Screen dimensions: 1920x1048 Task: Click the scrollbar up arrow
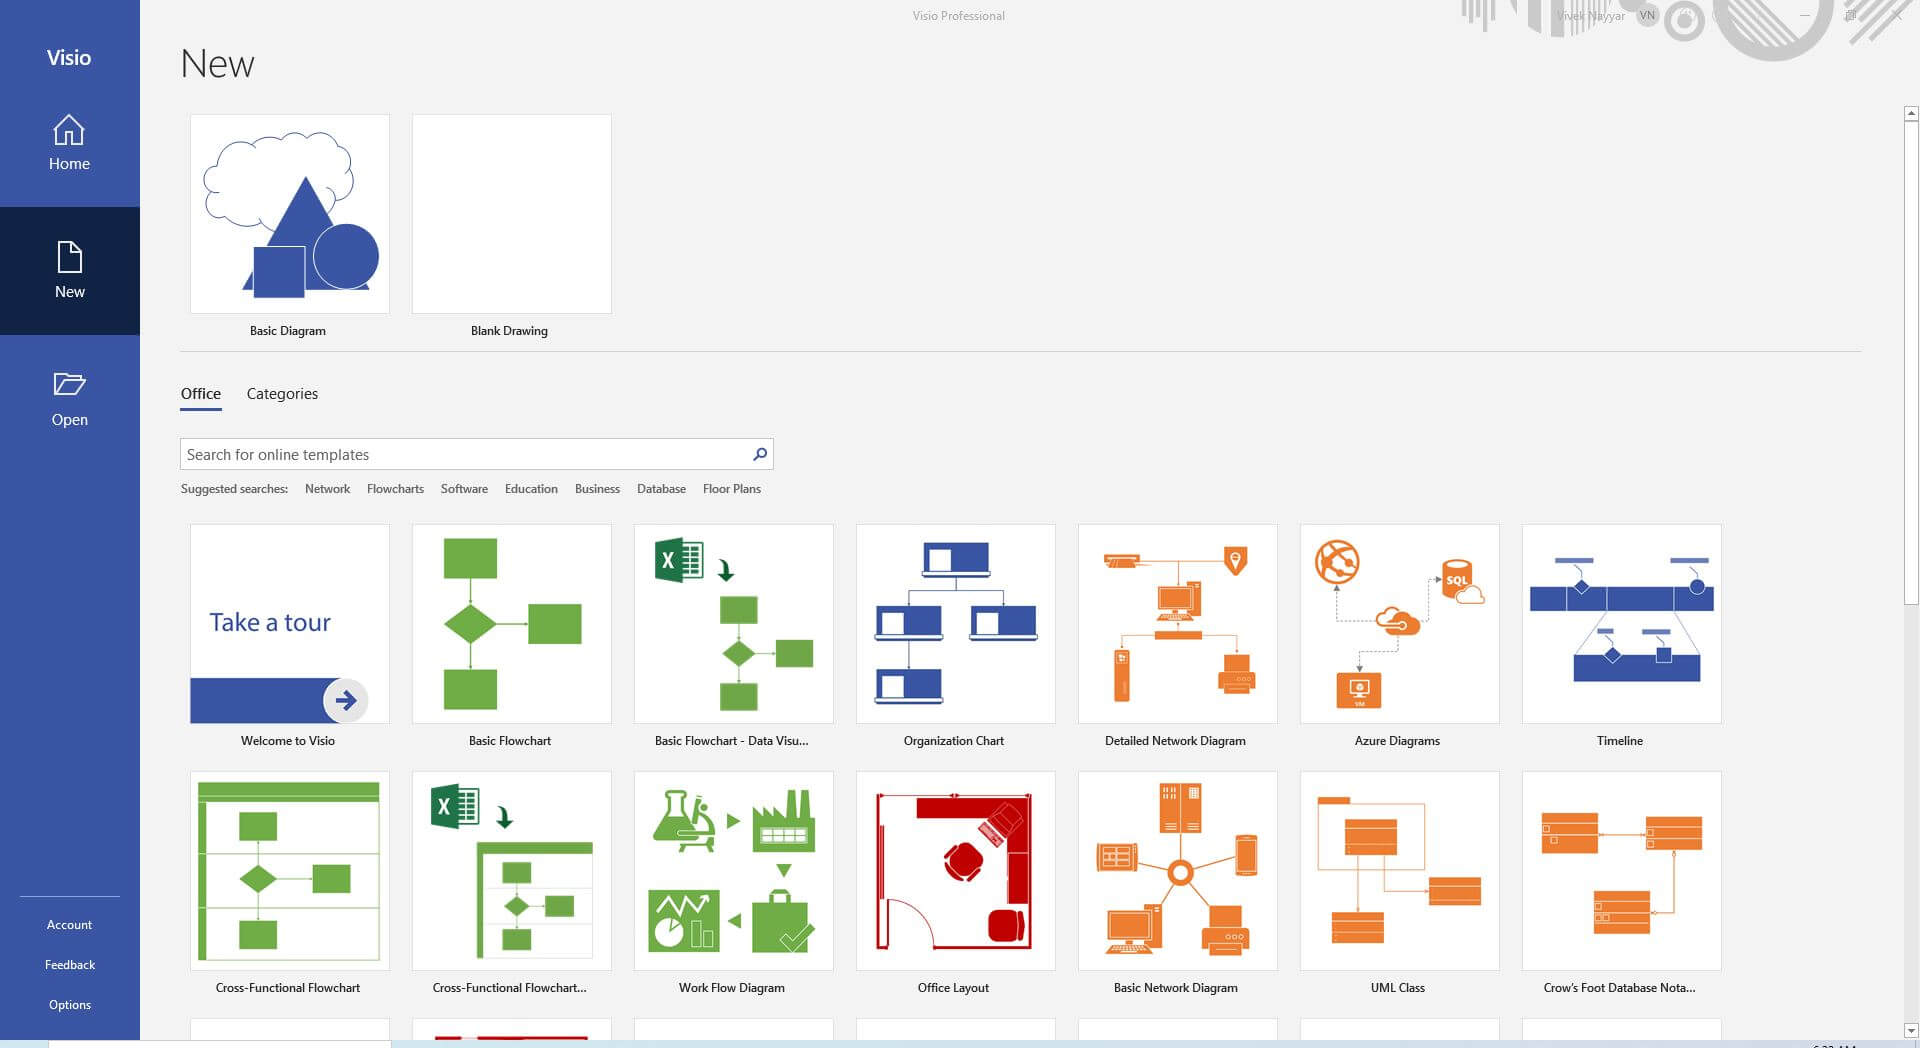pos(1911,114)
